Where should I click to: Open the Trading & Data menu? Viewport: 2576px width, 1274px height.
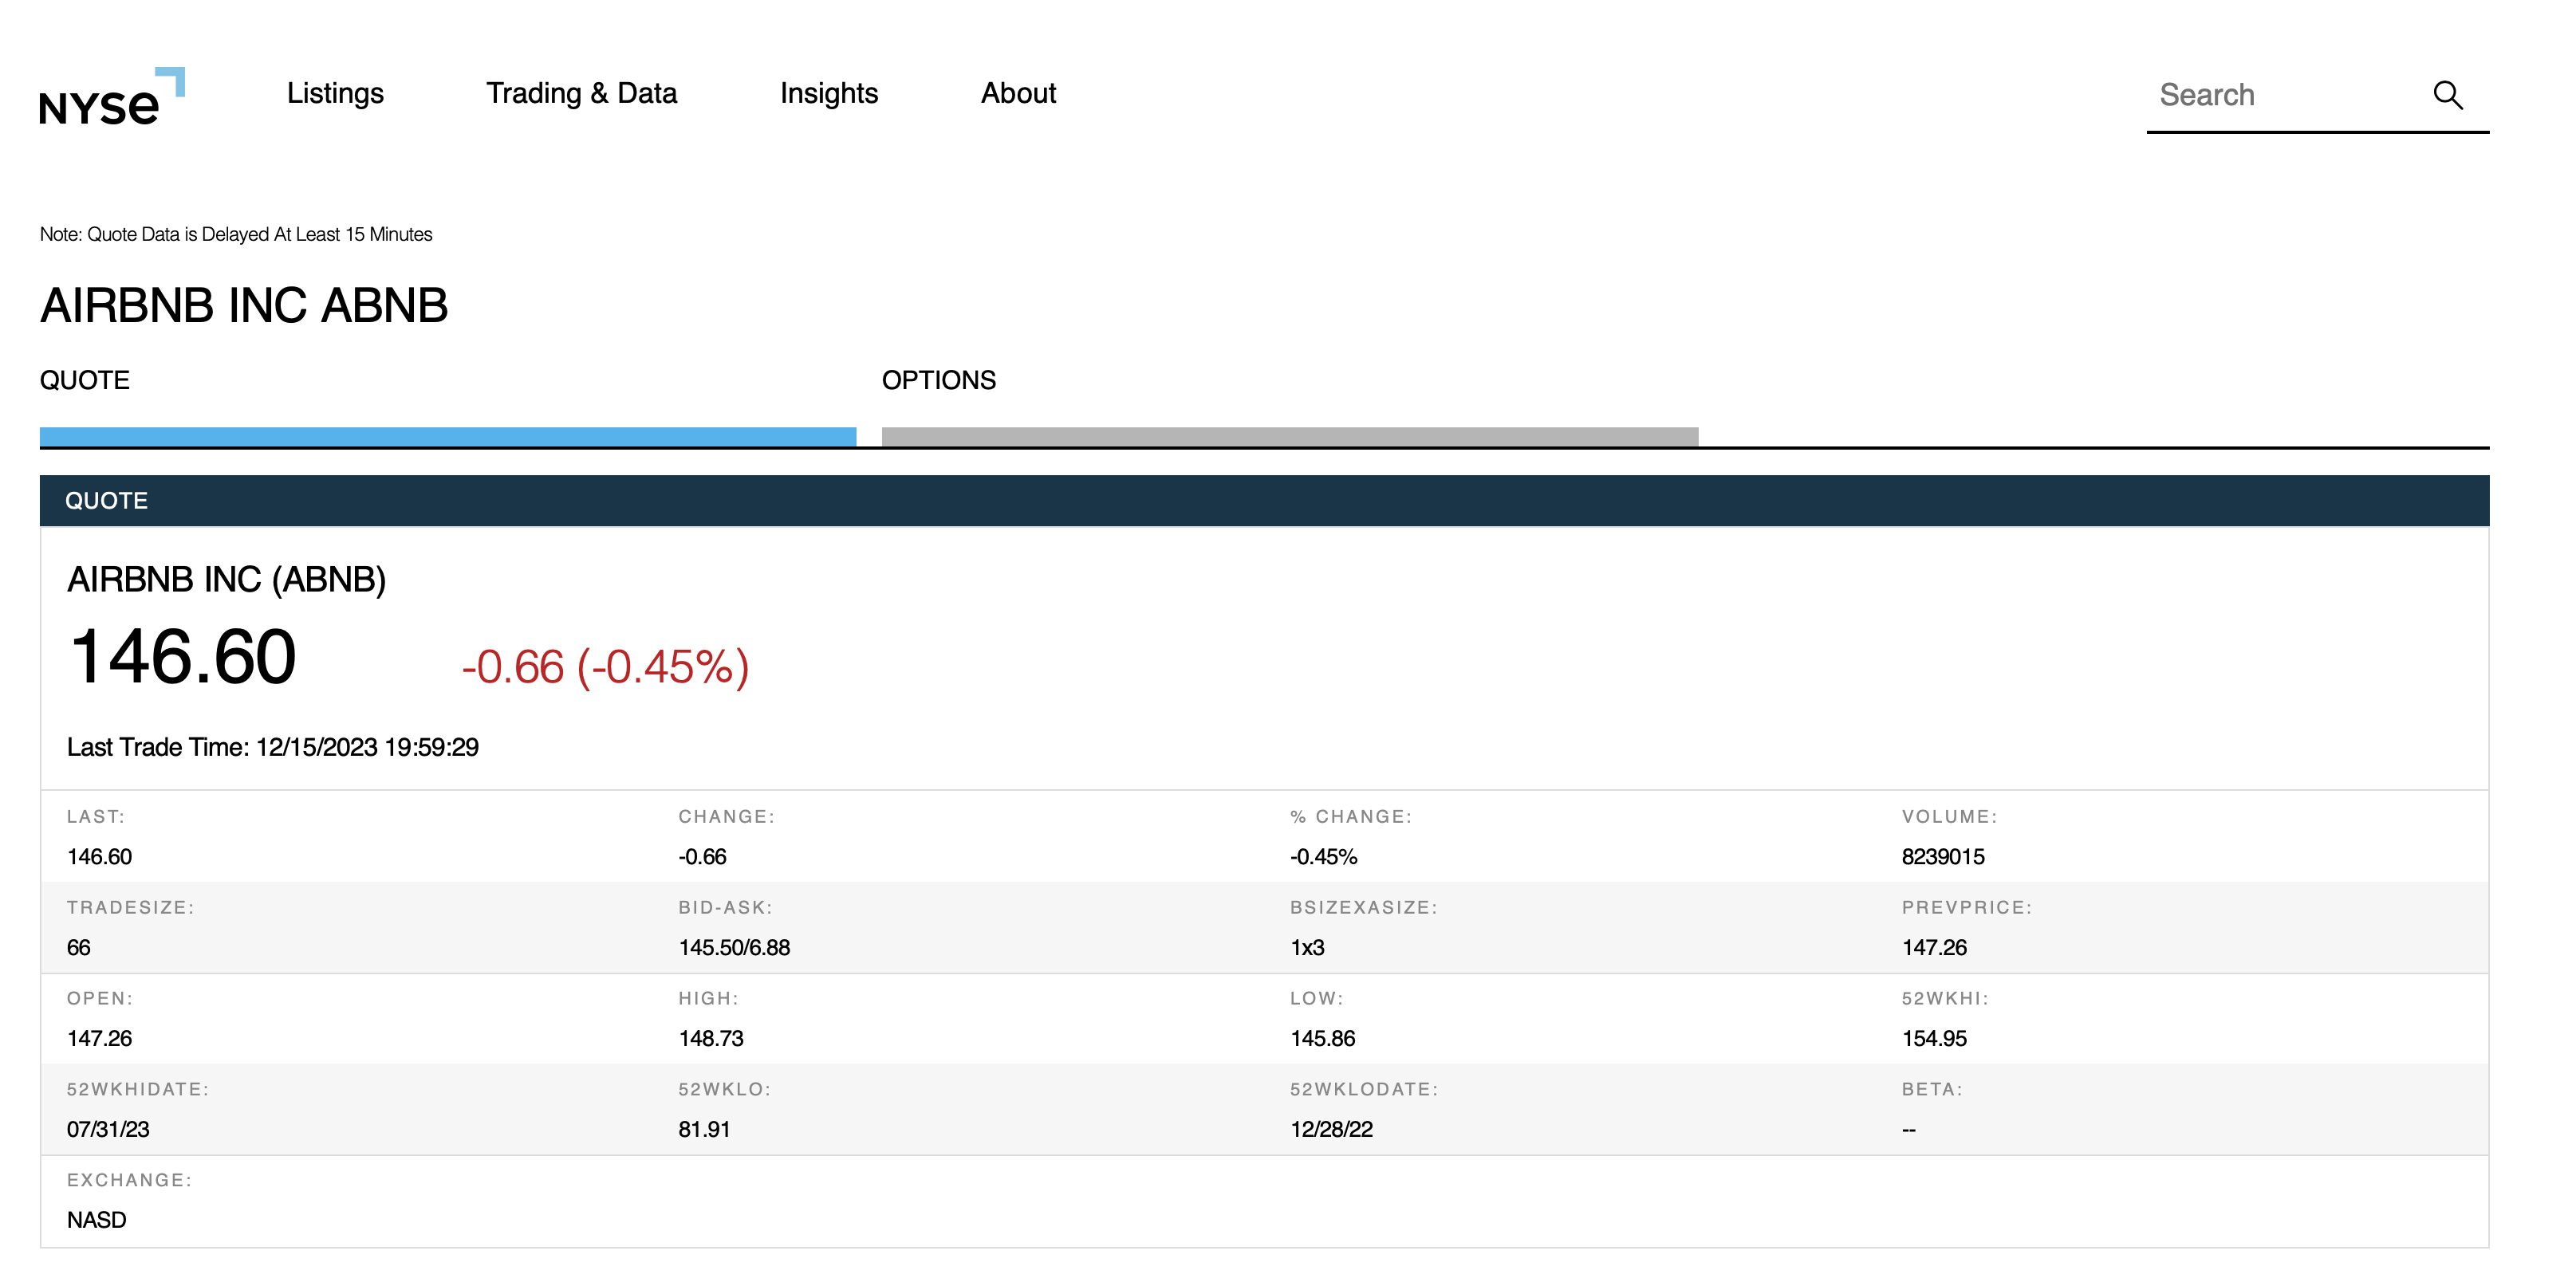point(581,93)
